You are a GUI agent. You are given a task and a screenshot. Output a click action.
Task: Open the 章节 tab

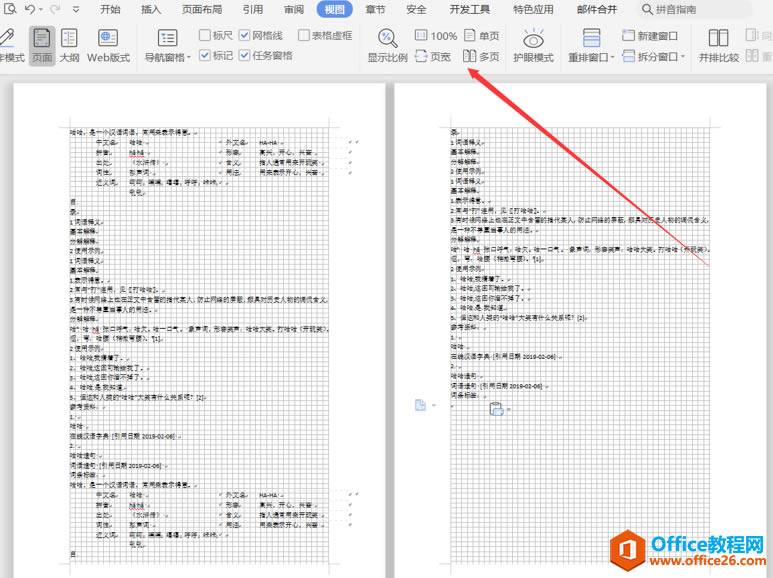point(376,9)
